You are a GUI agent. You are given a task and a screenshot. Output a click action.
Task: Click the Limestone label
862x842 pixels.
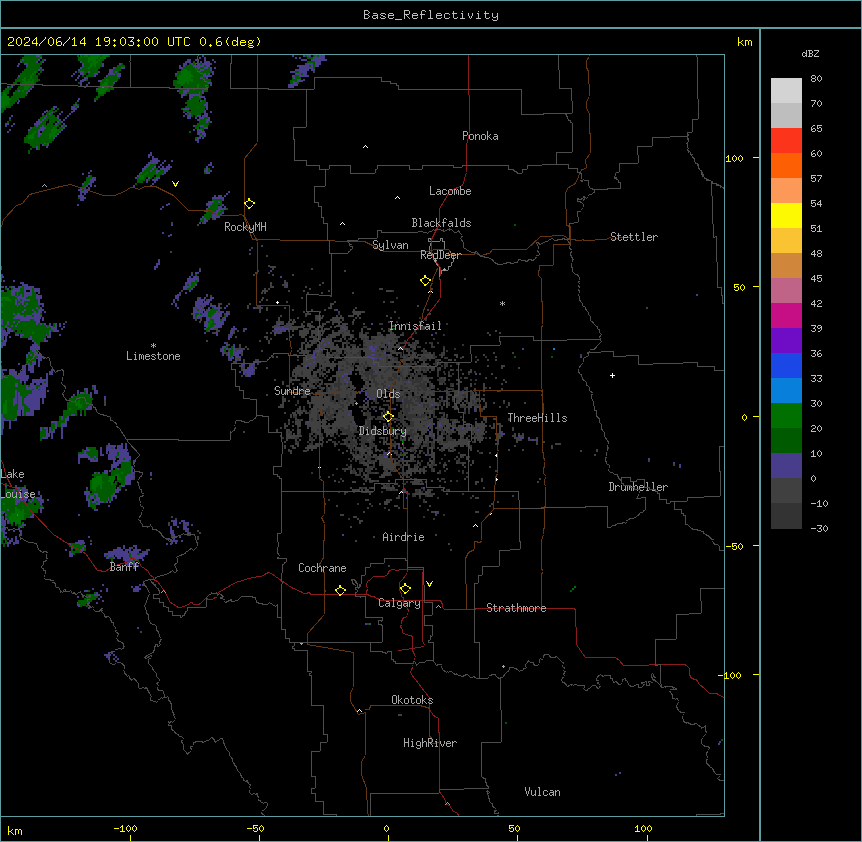(x=153, y=356)
